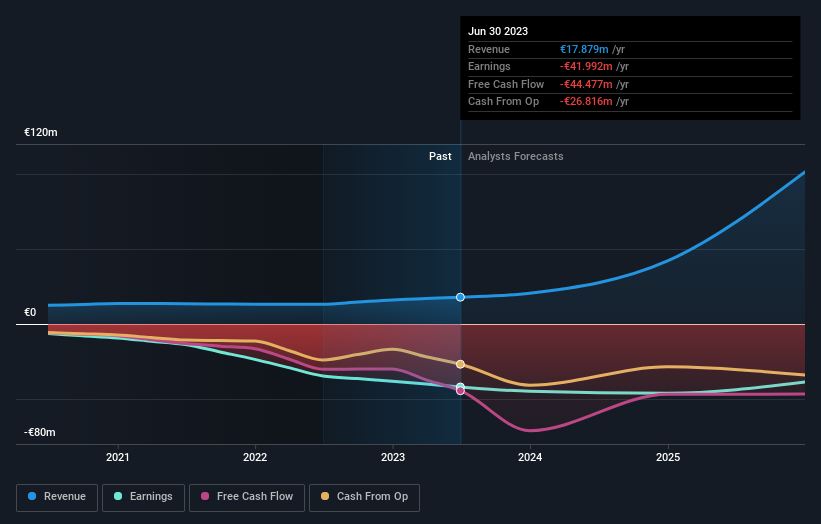Toggle the Revenue series legend button
Viewport: 821px width, 524px height.
(57, 497)
